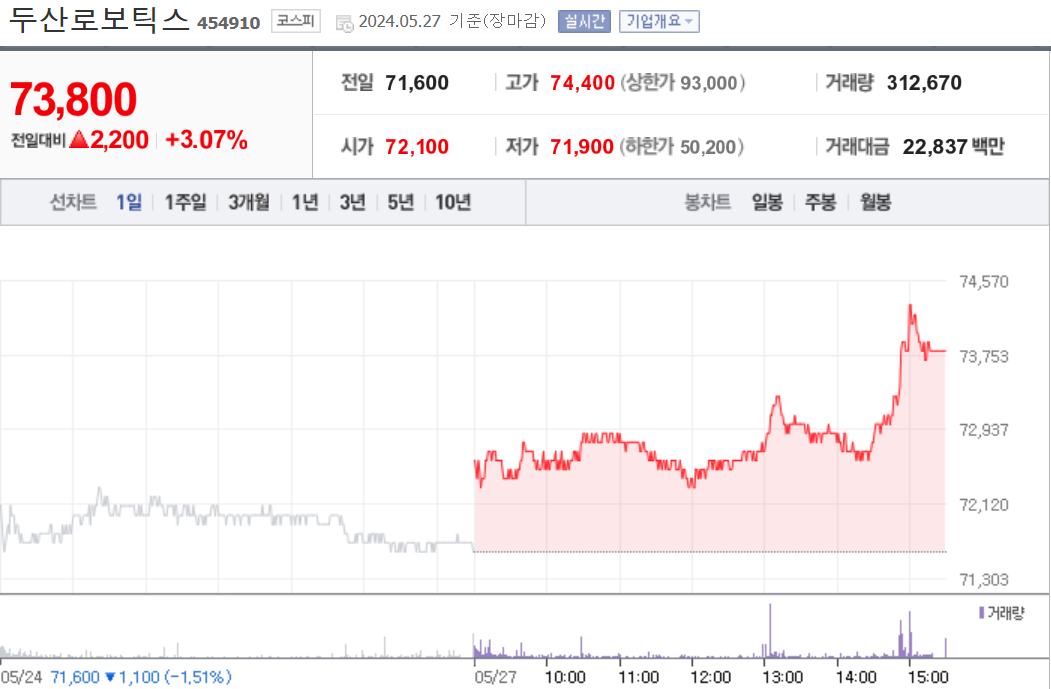The image size is (1051, 689).
Task: Click the high price 74,400
Action: click(582, 82)
